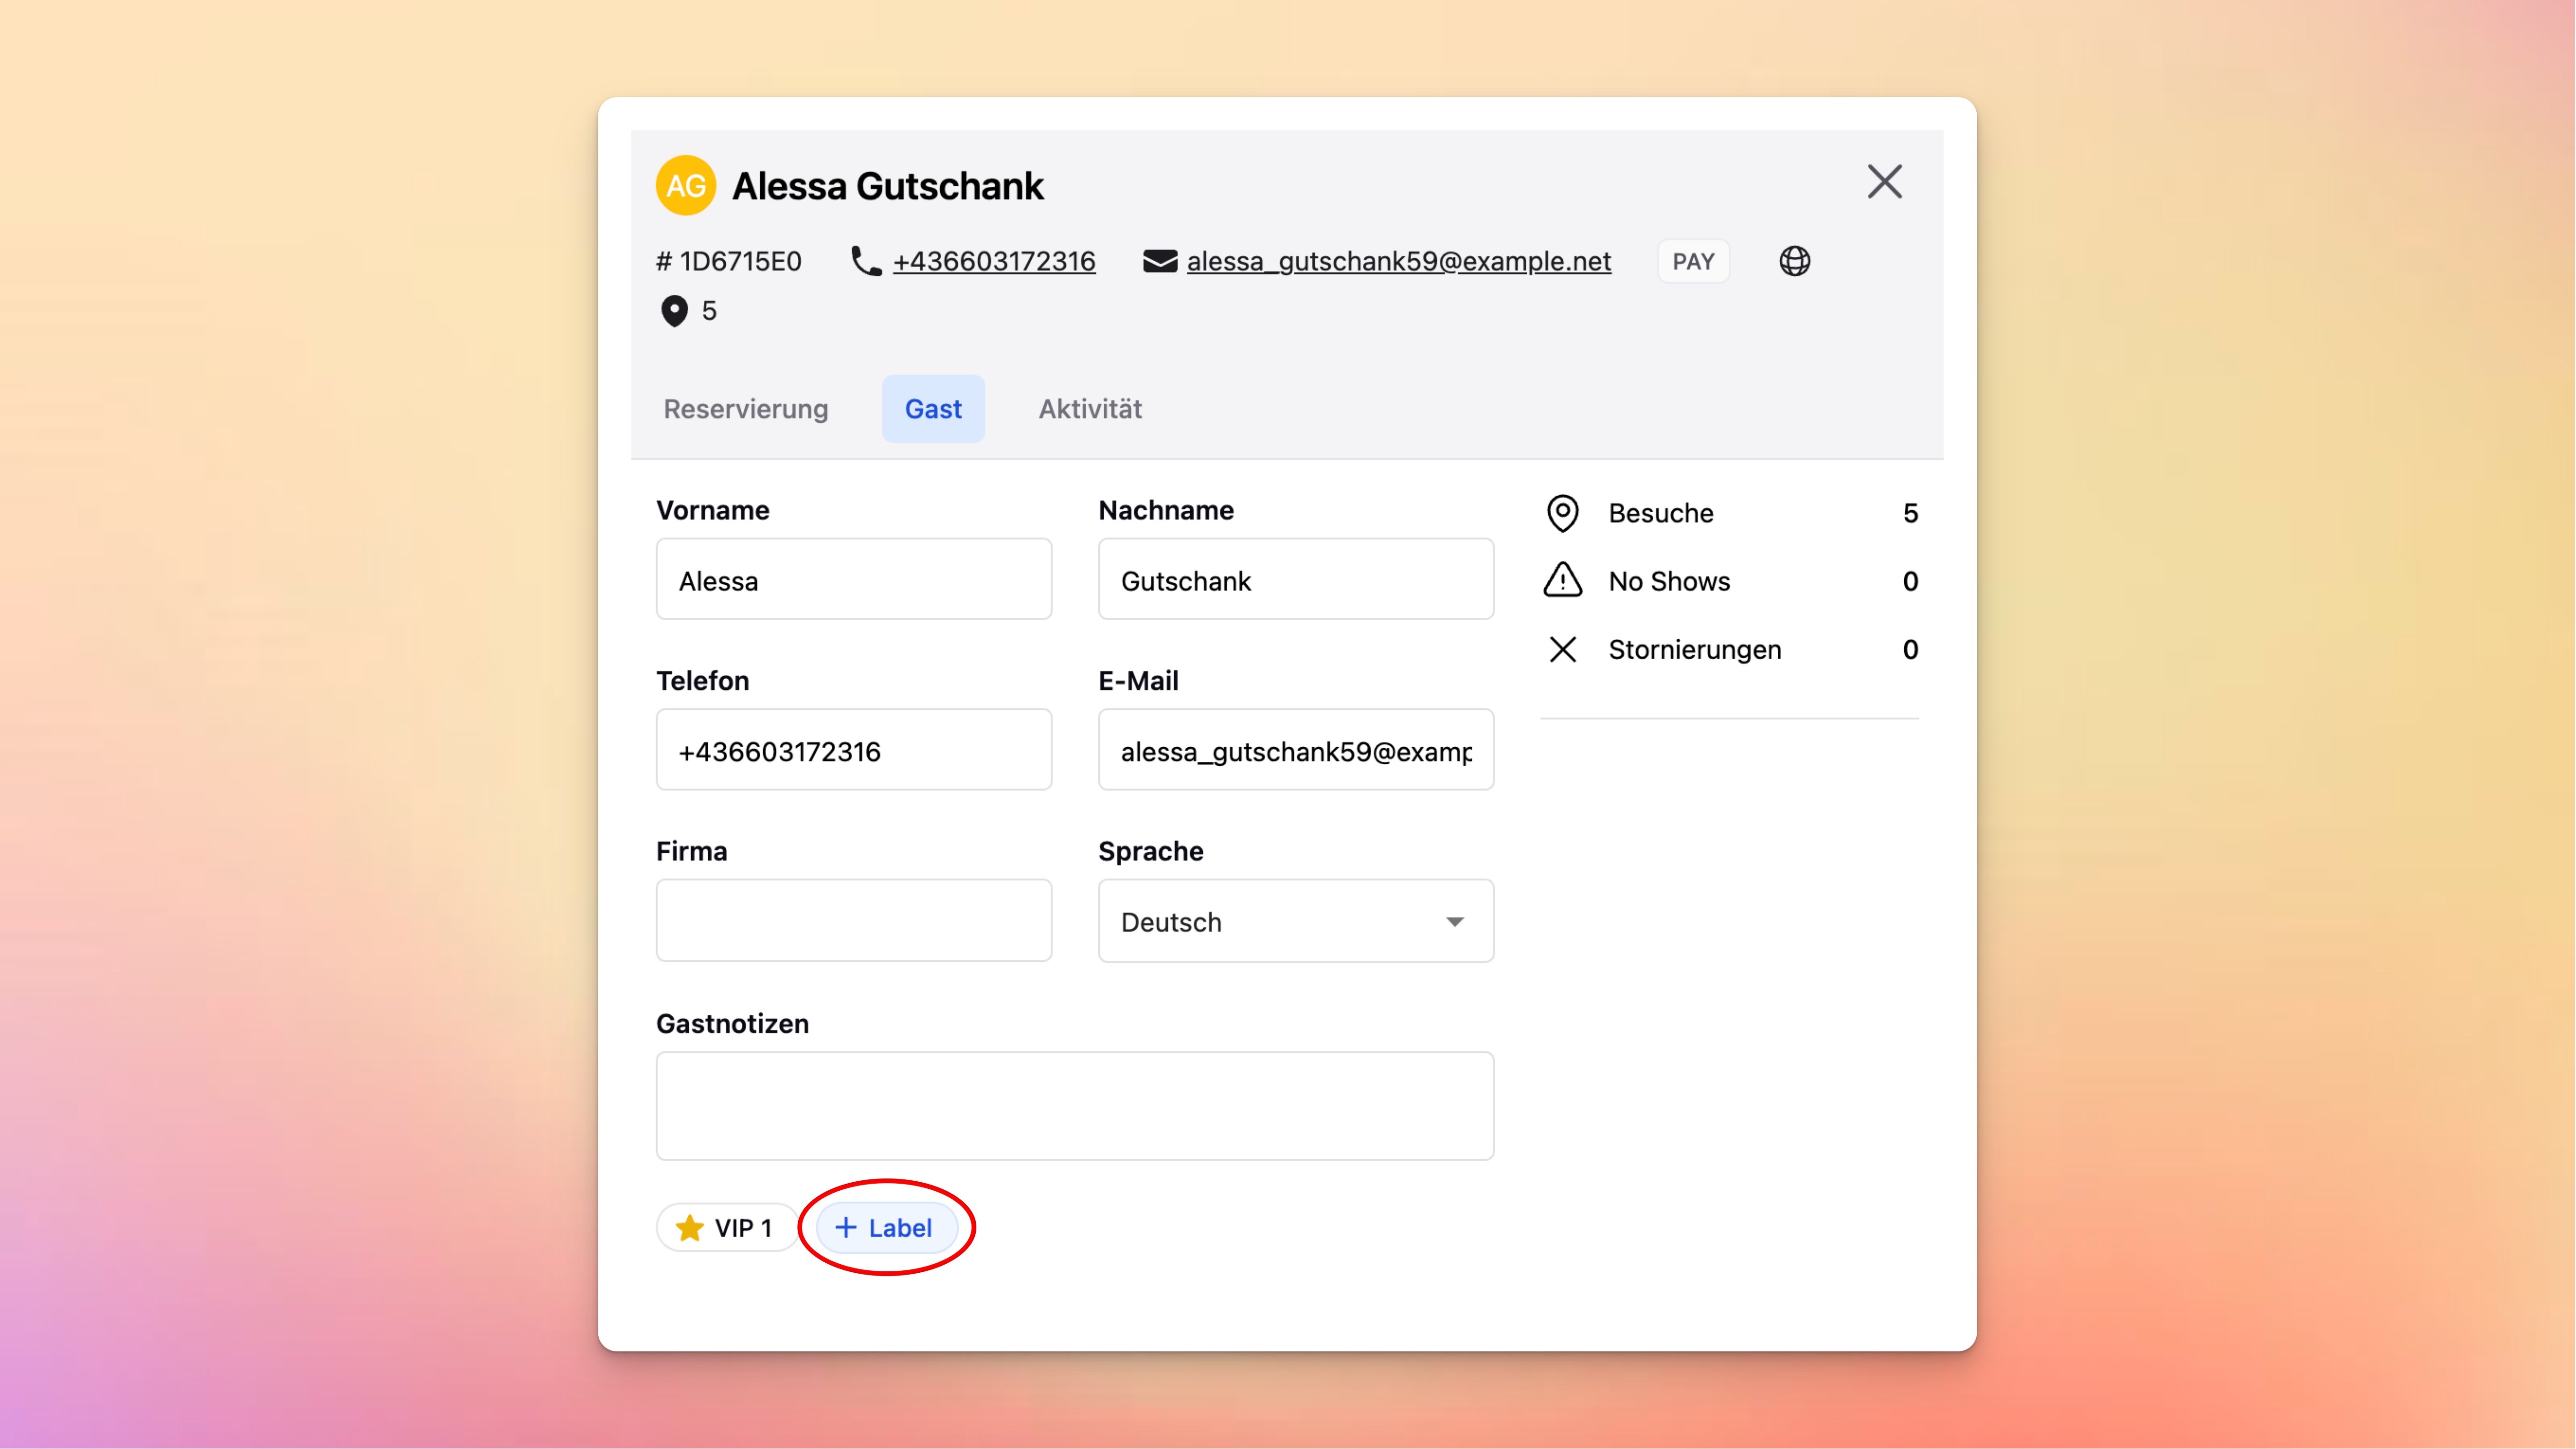
Task: Click the No Shows label
Action: (x=1669, y=581)
